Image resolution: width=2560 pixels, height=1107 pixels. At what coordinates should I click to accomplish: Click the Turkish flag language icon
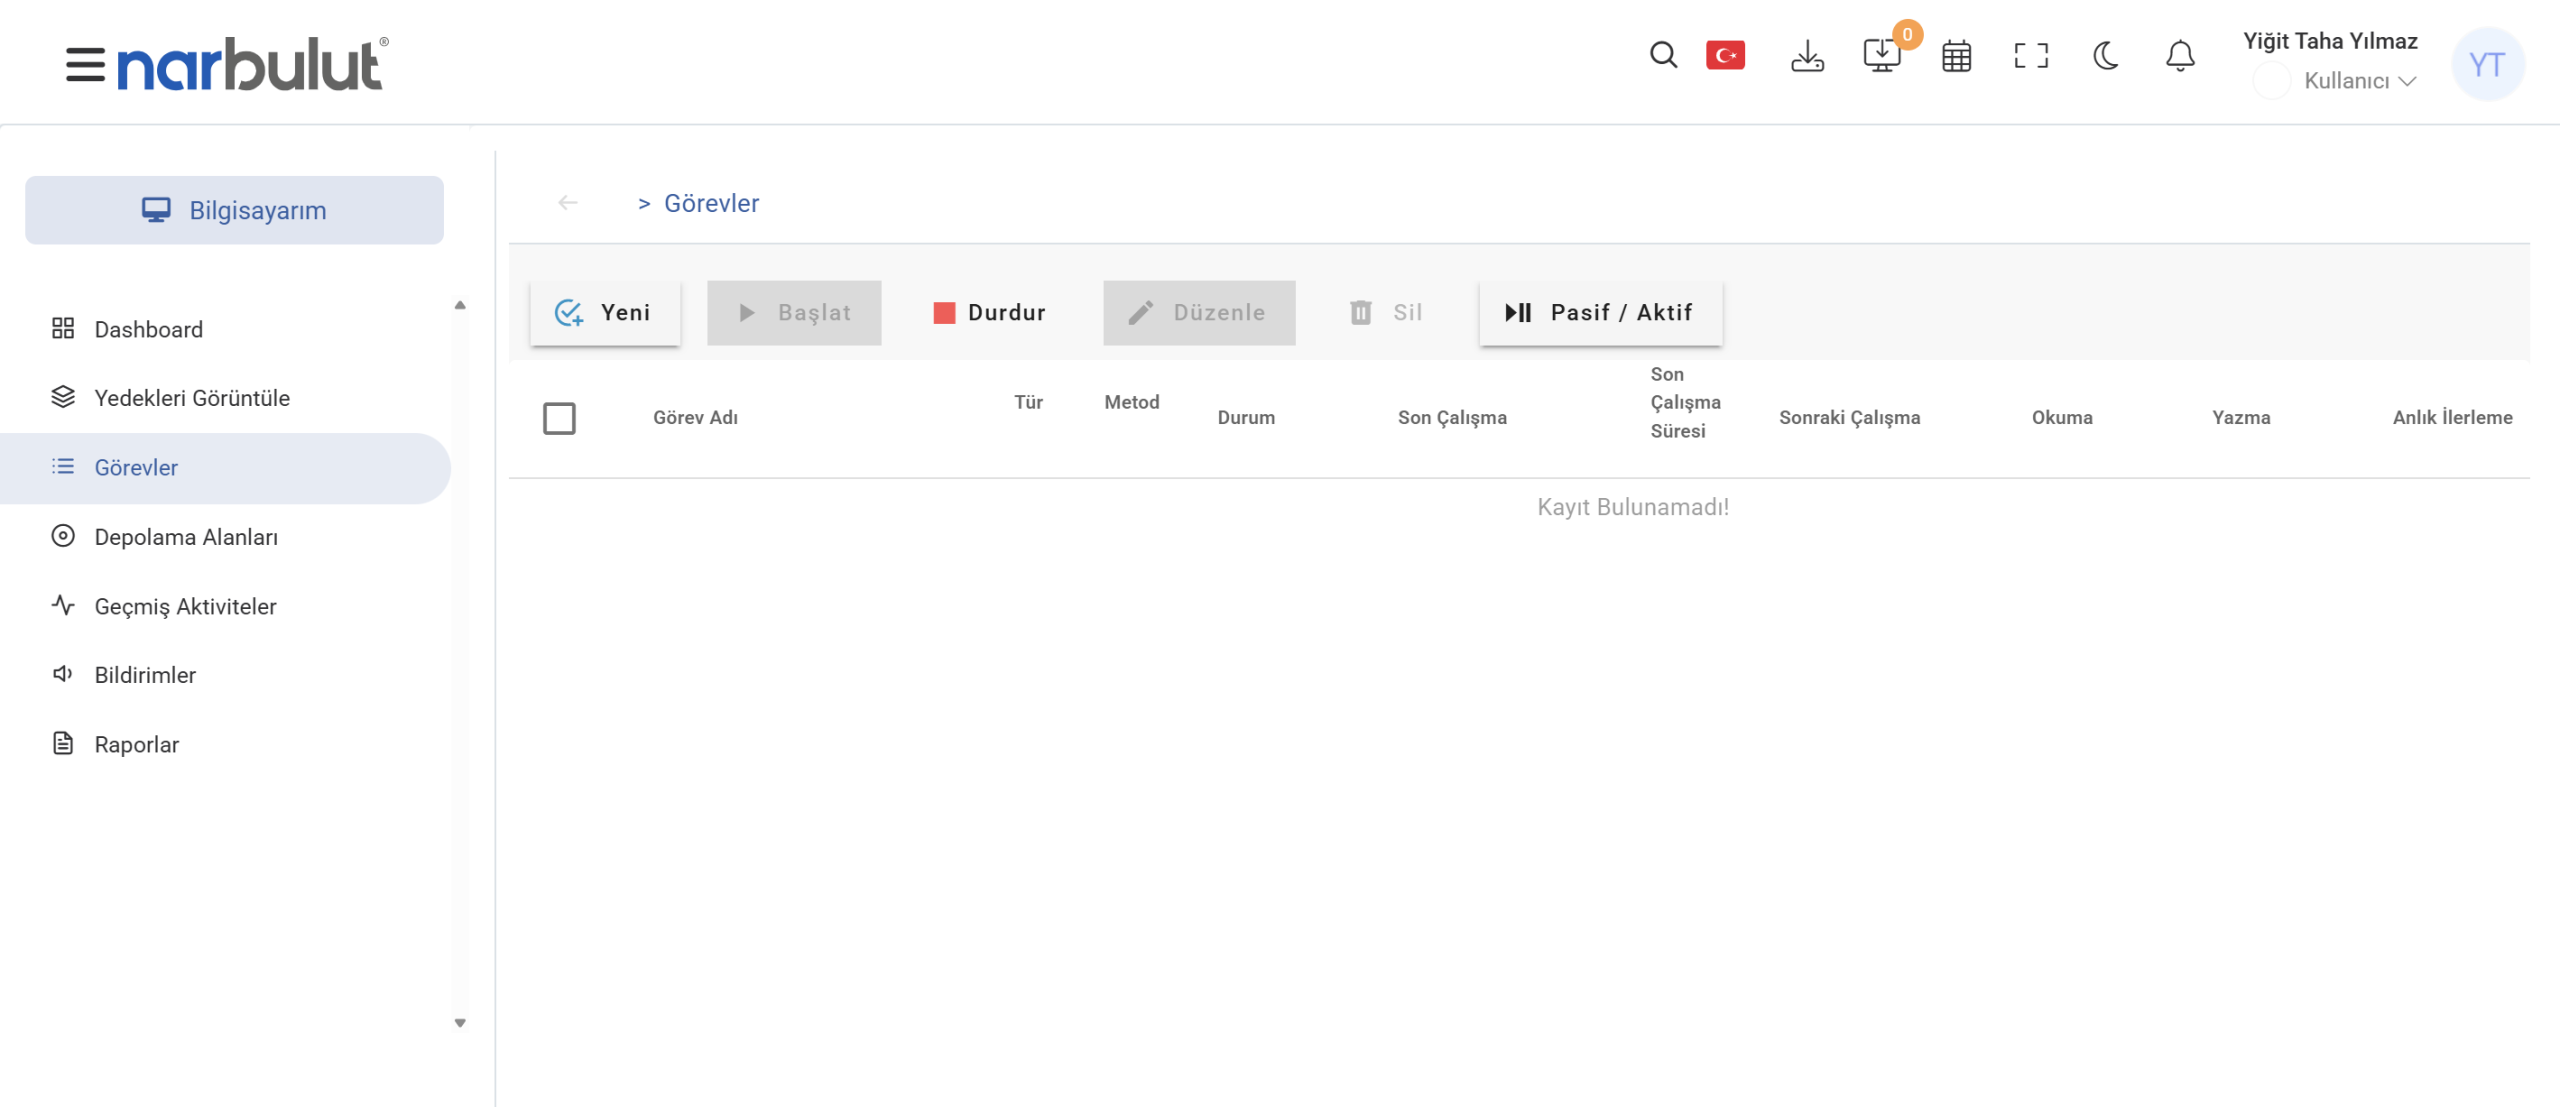[1725, 55]
